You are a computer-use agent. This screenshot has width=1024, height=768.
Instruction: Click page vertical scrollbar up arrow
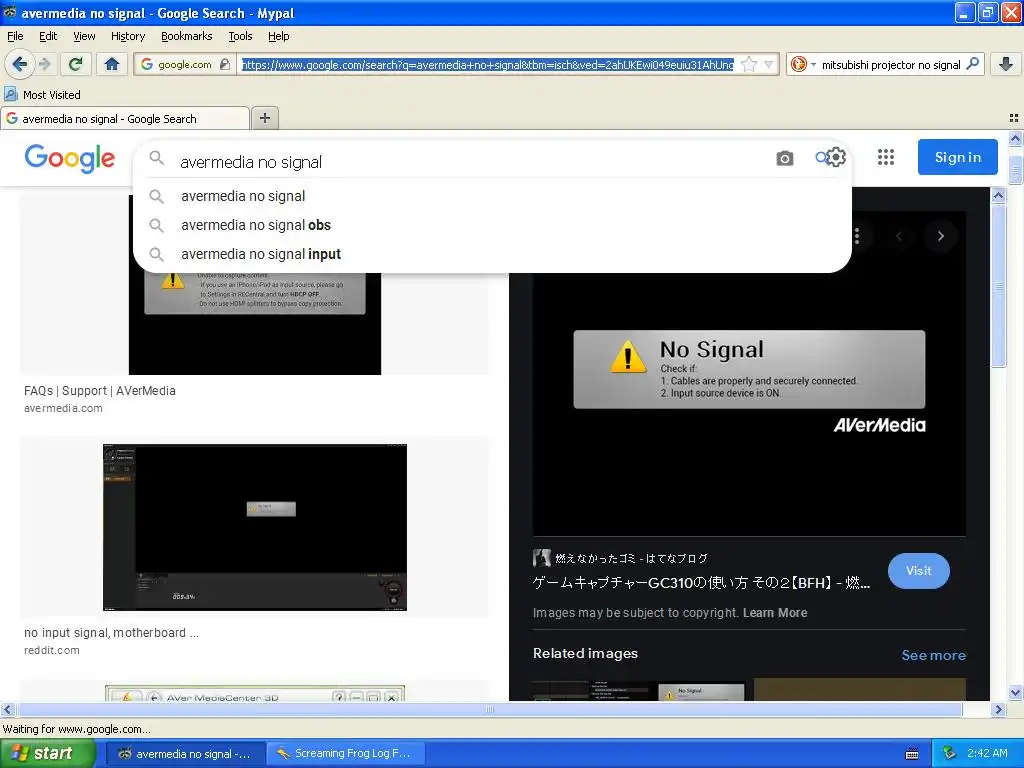[x=1015, y=138]
